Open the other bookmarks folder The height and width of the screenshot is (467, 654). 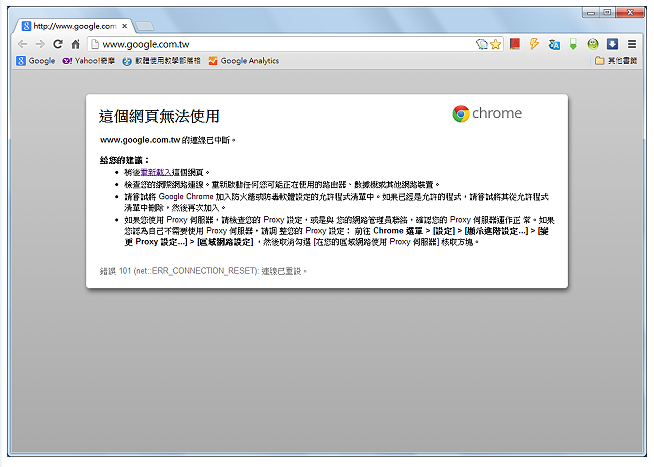[x=616, y=61]
